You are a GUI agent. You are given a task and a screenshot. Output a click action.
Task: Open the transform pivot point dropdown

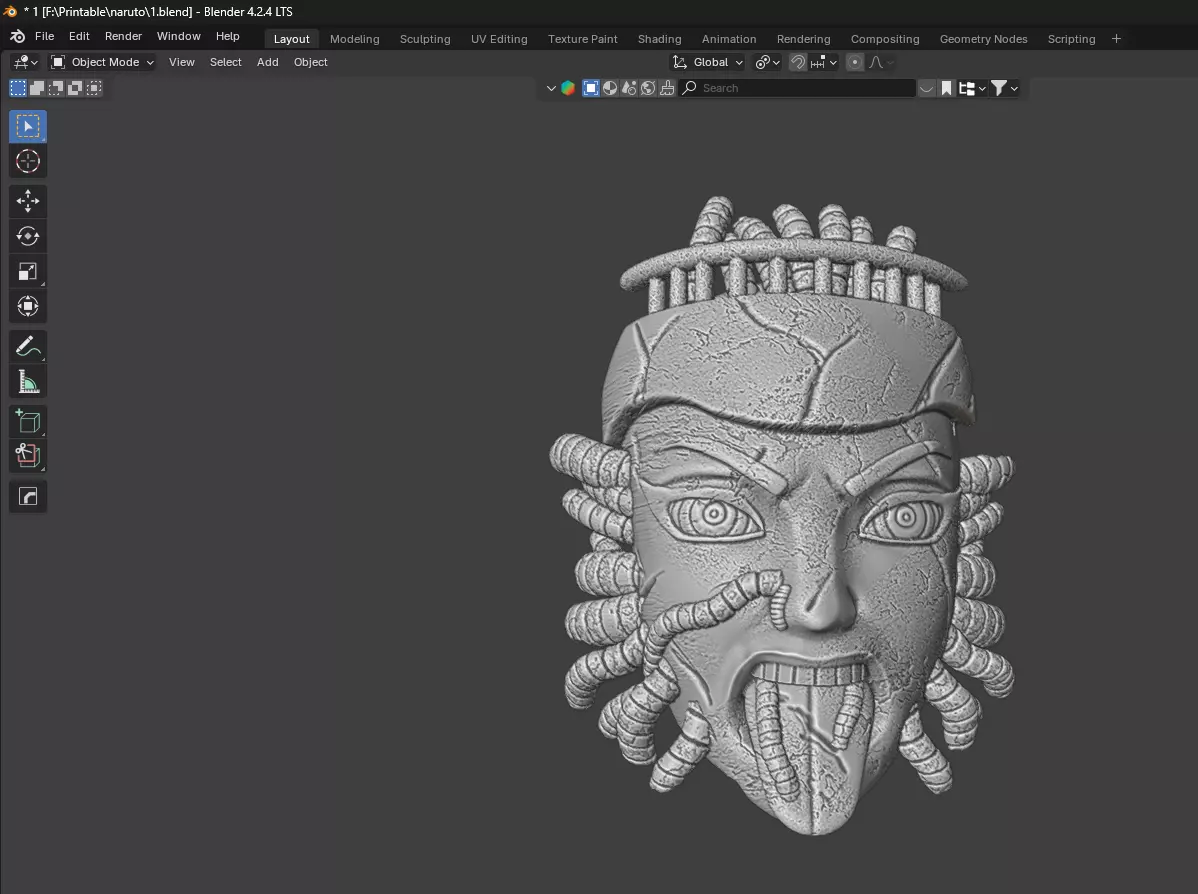click(x=767, y=63)
